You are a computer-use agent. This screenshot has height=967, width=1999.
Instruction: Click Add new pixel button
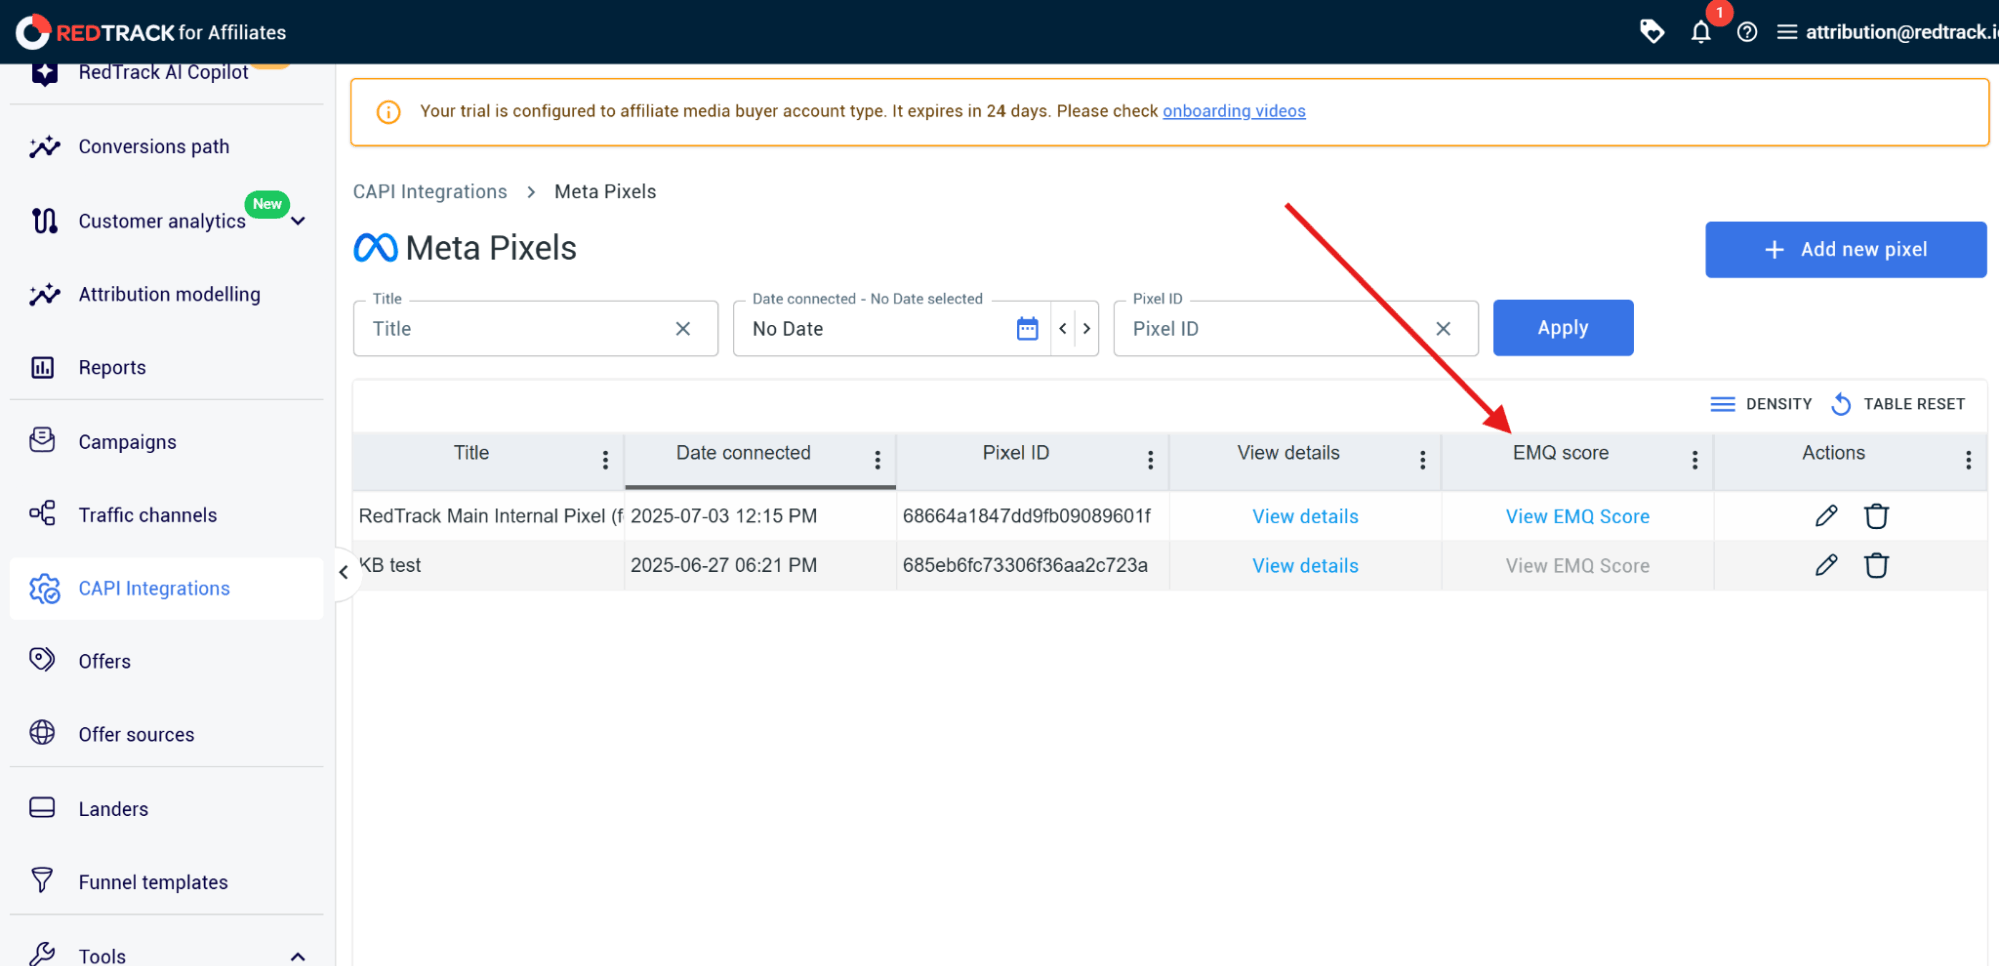point(1845,249)
